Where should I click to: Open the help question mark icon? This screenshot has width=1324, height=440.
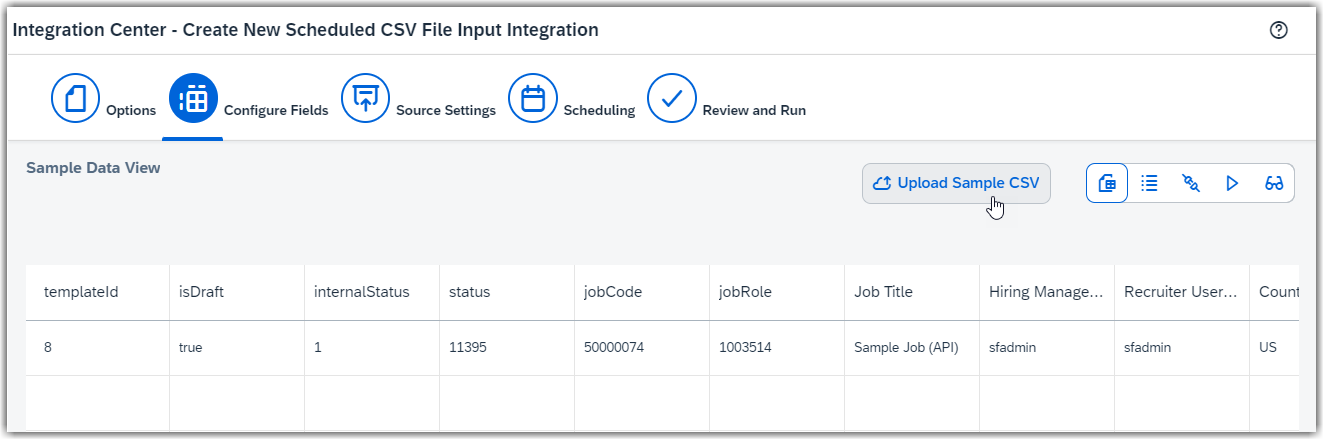[x=1278, y=30]
